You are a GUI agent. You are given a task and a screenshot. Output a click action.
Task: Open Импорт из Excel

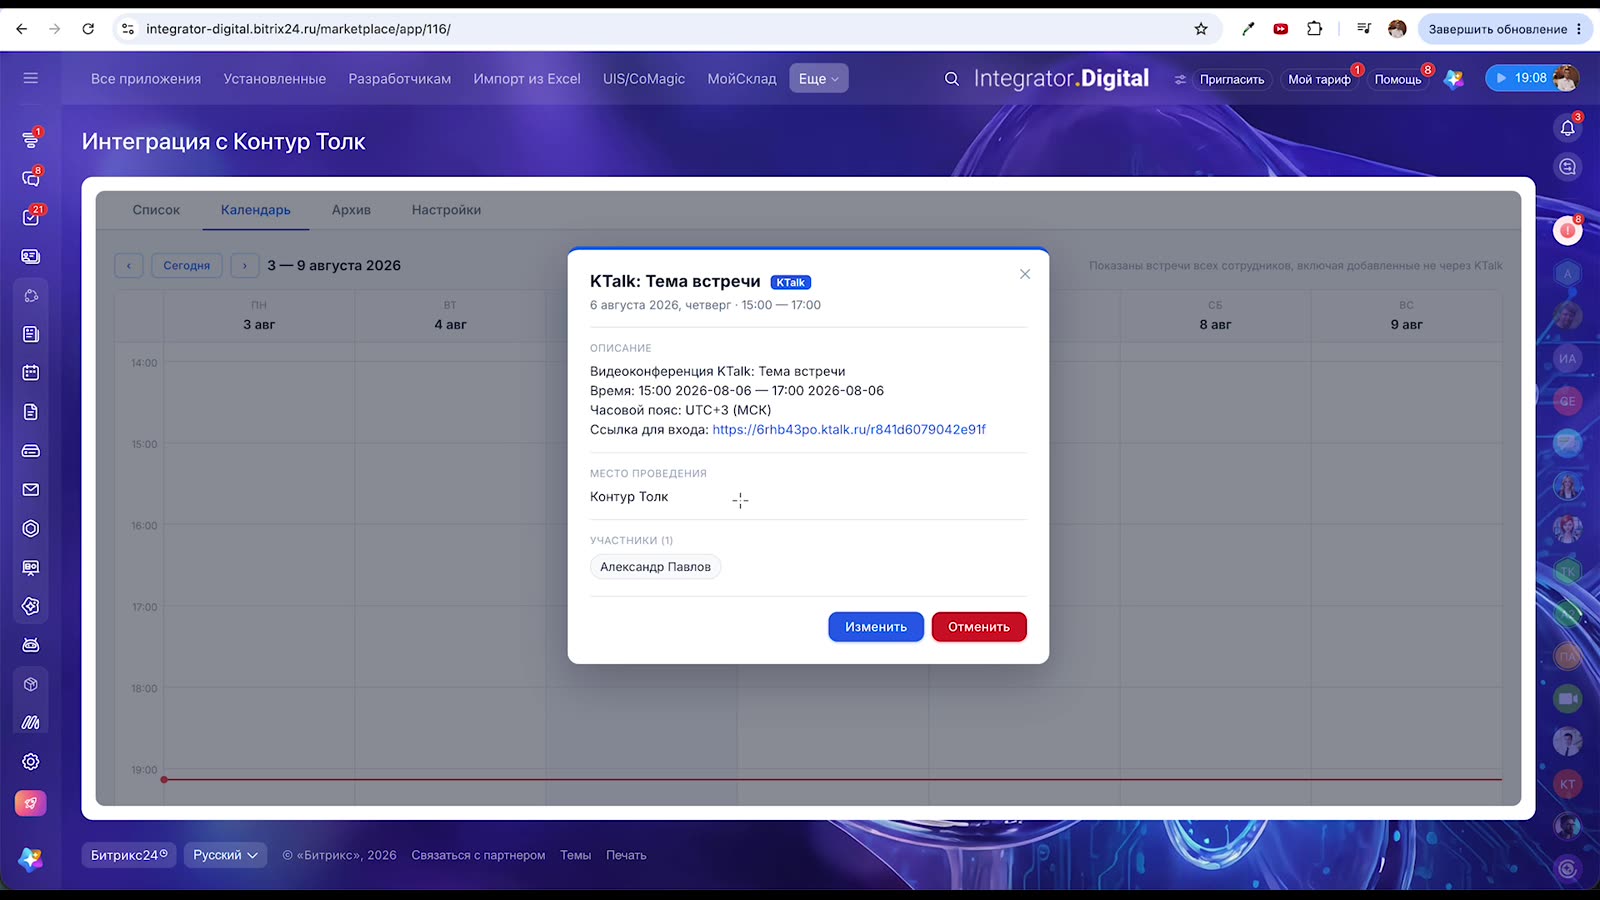(527, 79)
